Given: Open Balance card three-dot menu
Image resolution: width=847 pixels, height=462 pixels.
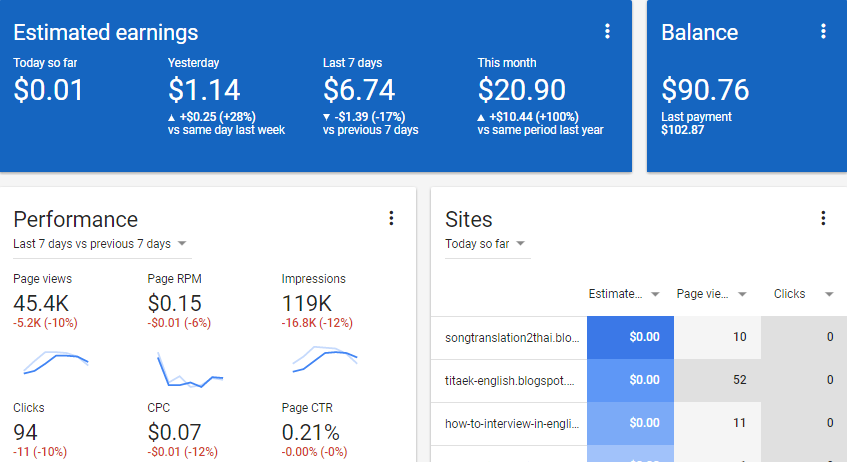Looking at the screenshot, I should [x=823, y=32].
